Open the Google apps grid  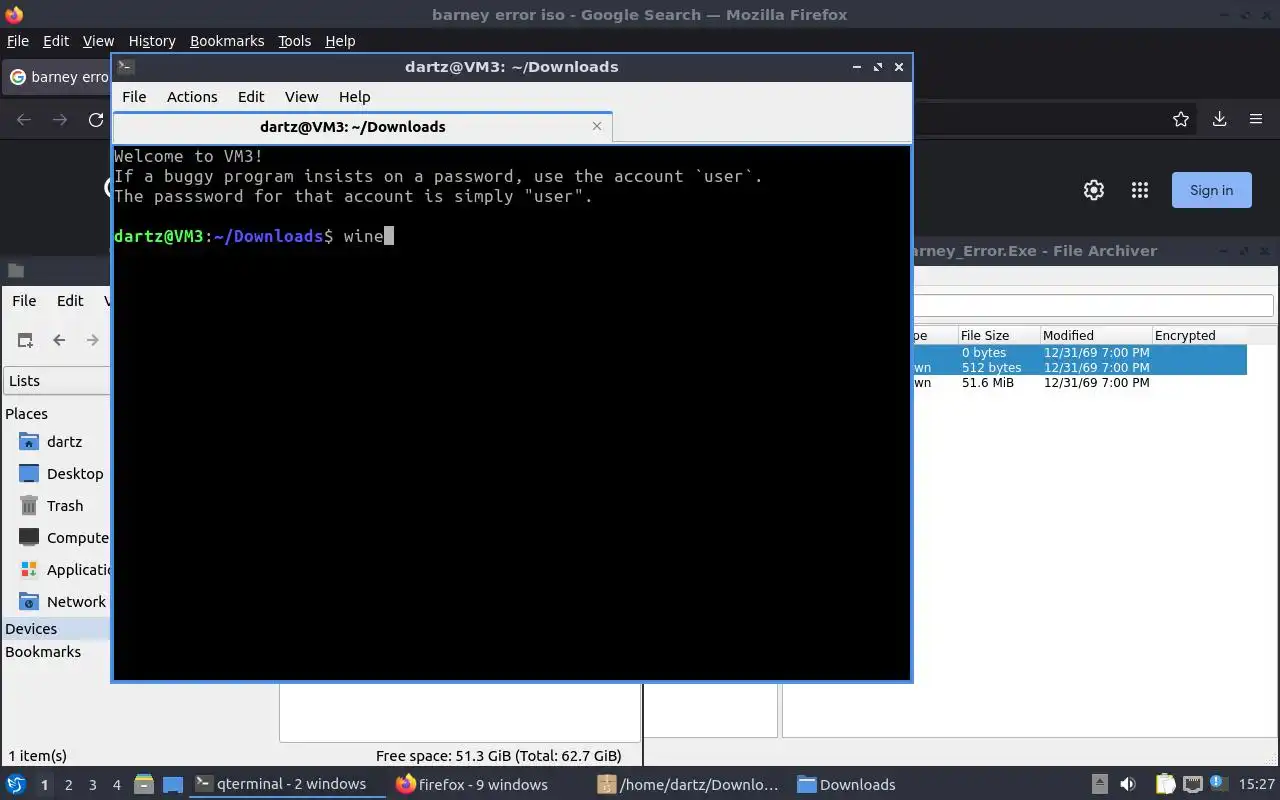pos(1139,190)
